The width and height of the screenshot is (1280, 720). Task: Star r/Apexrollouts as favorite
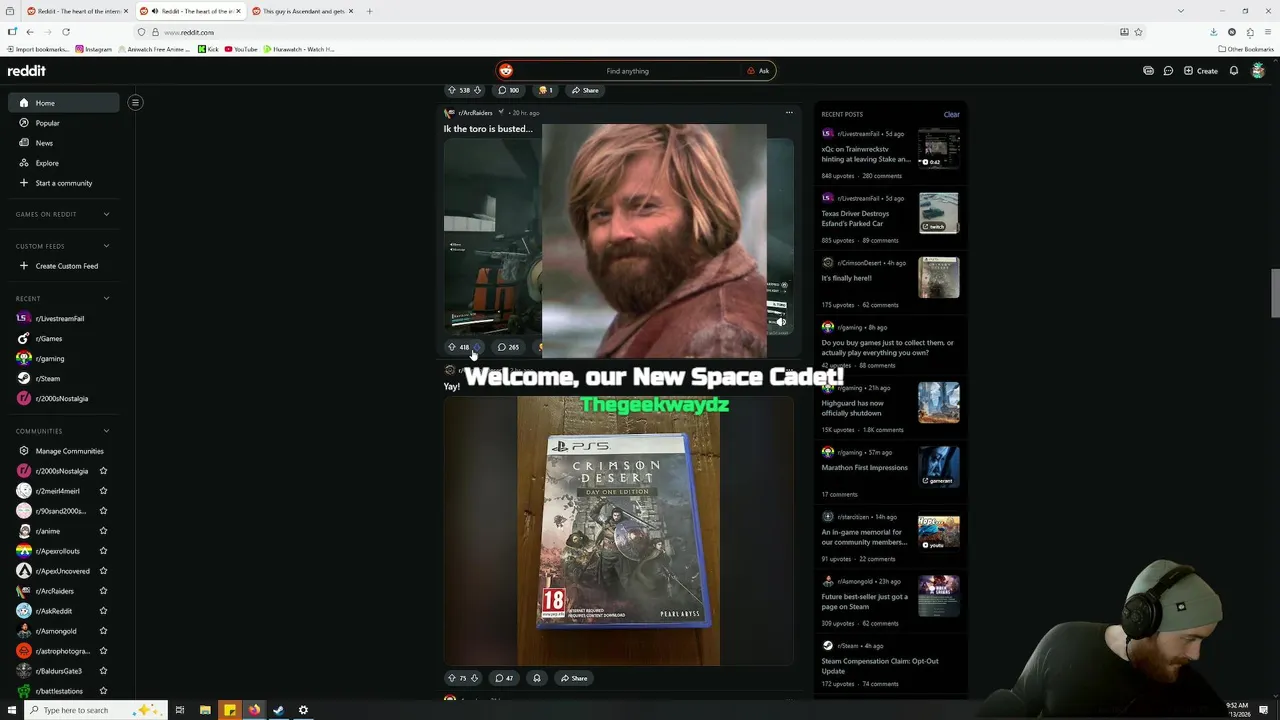pyautogui.click(x=103, y=551)
